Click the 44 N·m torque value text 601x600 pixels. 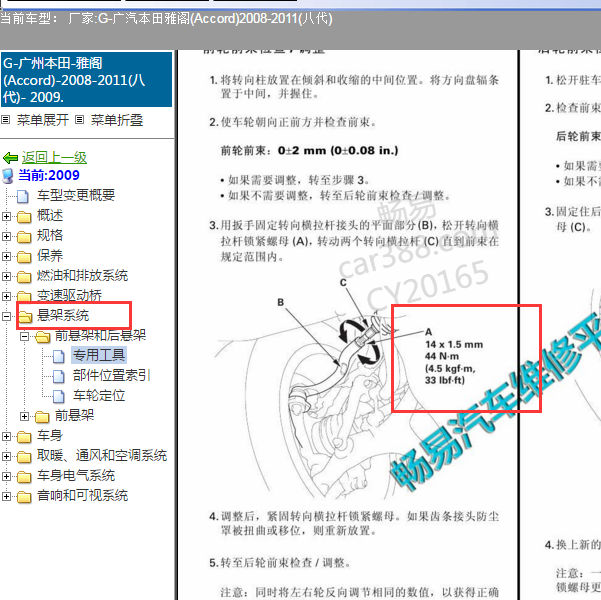click(442, 356)
